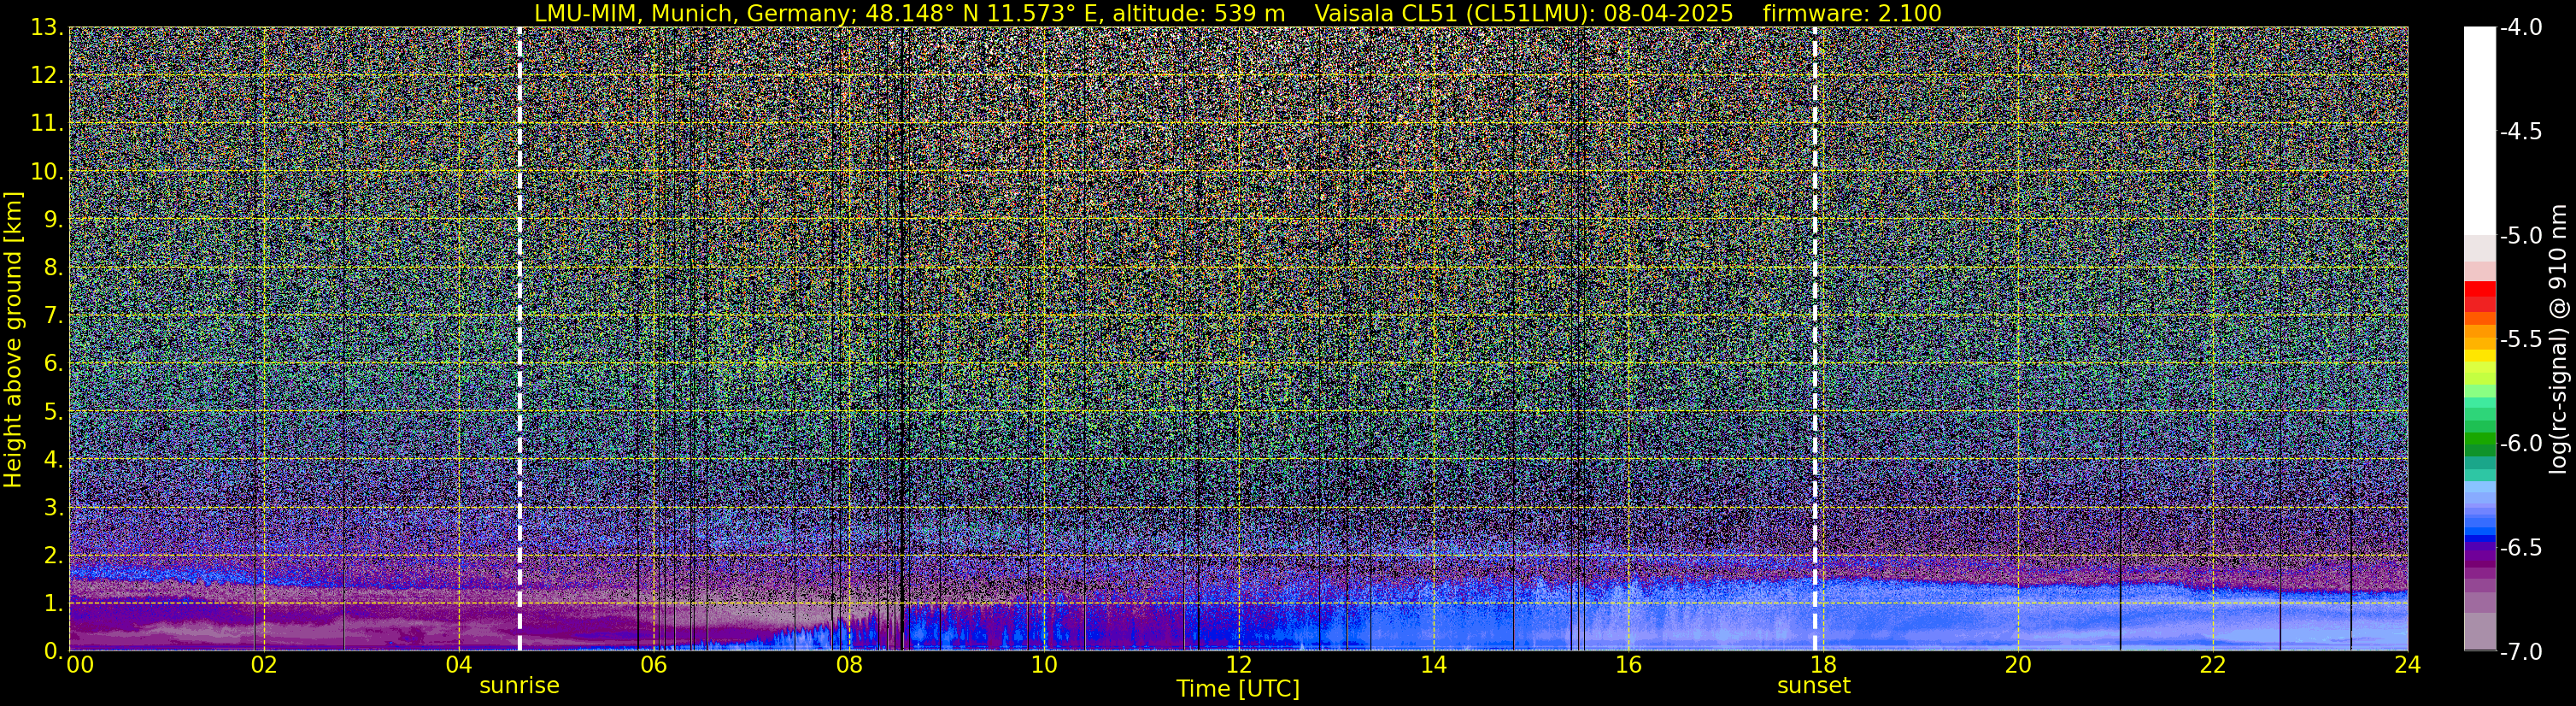Click the -4.5 colorbar tick label
2576x706 pixels.
point(2520,132)
